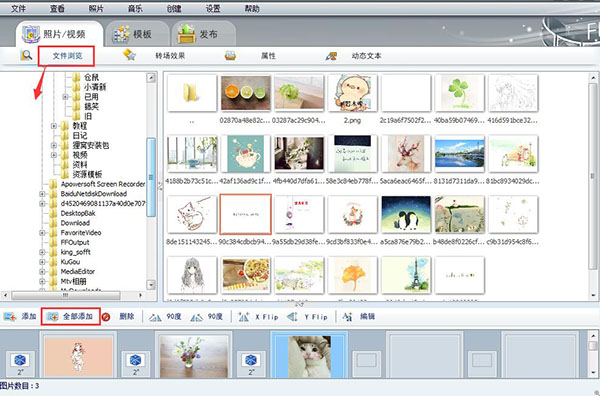Expand the KuGou folder node

(x=42, y=262)
